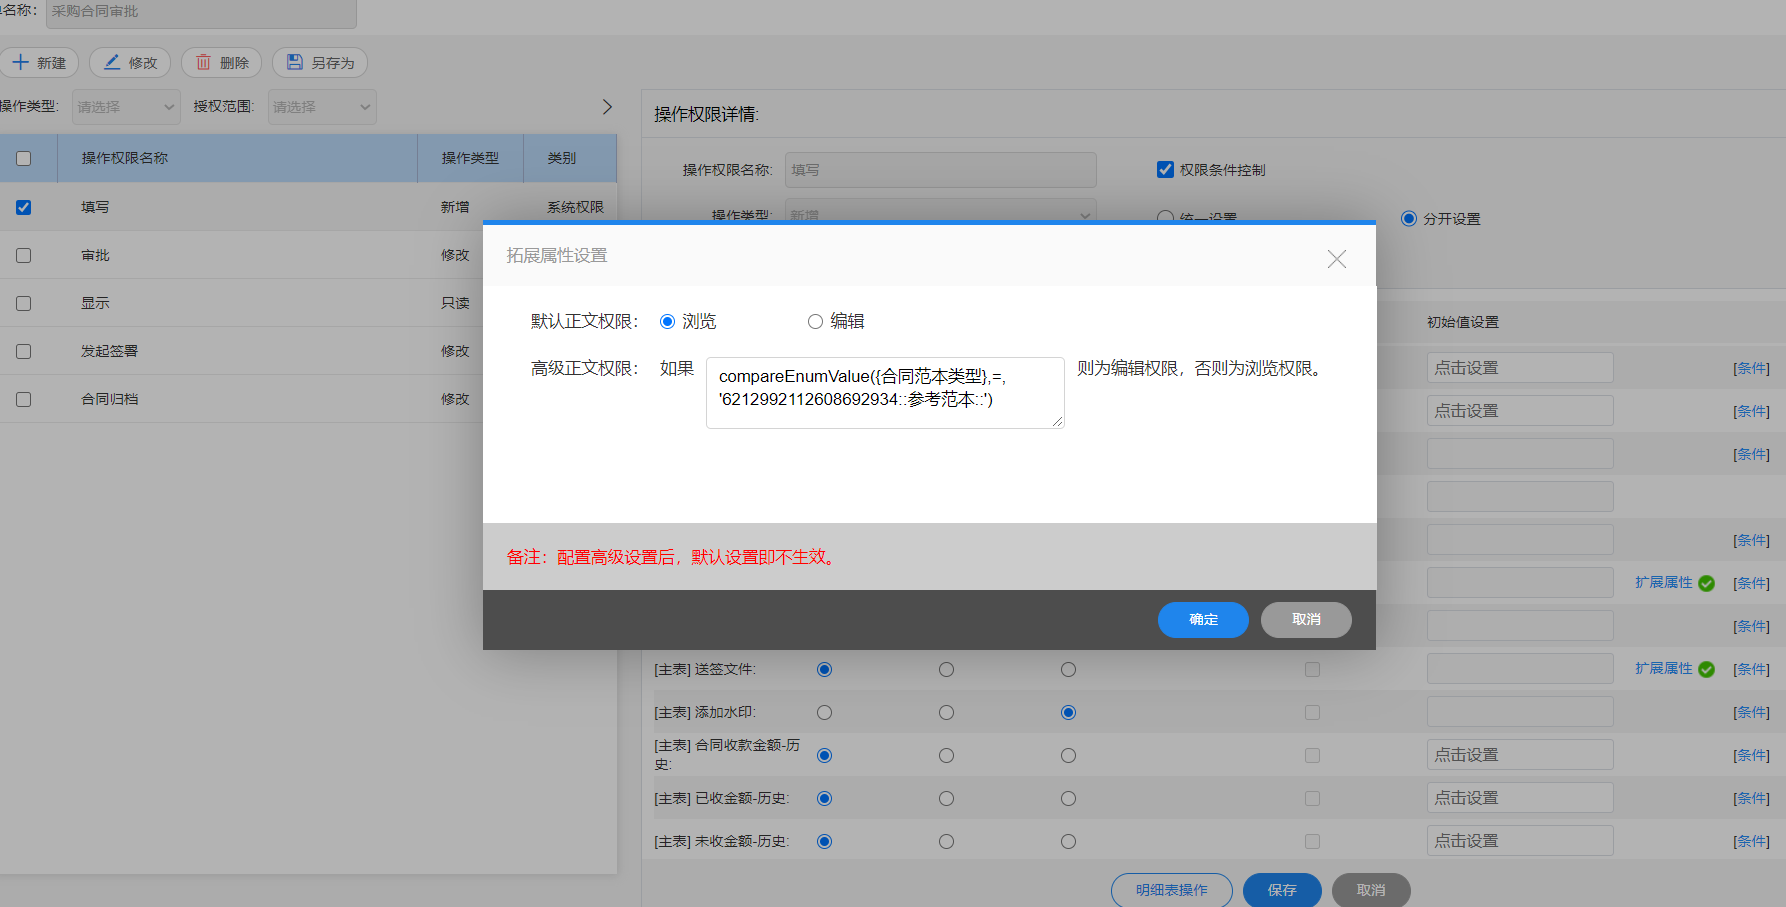Image resolution: width=1786 pixels, height=907 pixels.
Task: Tick the checkbox in 添加水印 row
Action: 1312,712
